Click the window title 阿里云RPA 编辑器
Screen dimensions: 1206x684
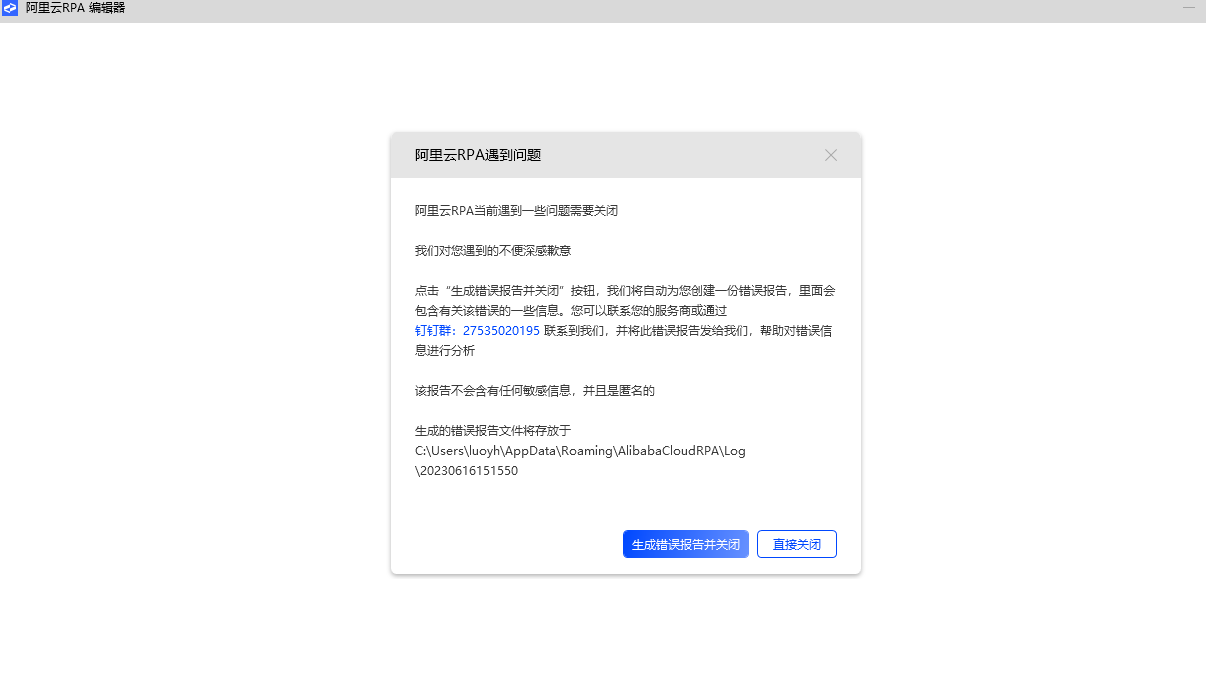point(75,8)
